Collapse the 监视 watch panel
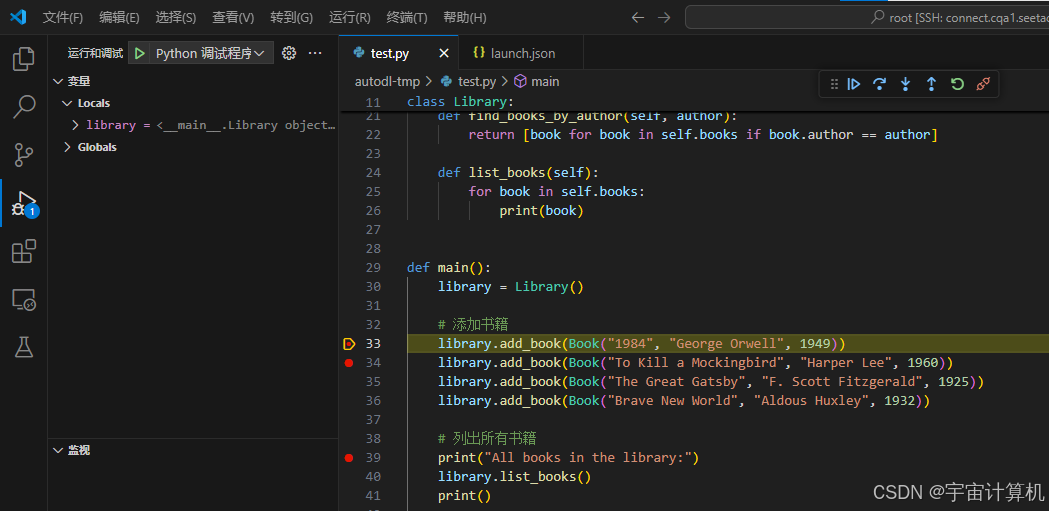The width and height of the screenshot is (1049, 511). [x=57, y=451]
